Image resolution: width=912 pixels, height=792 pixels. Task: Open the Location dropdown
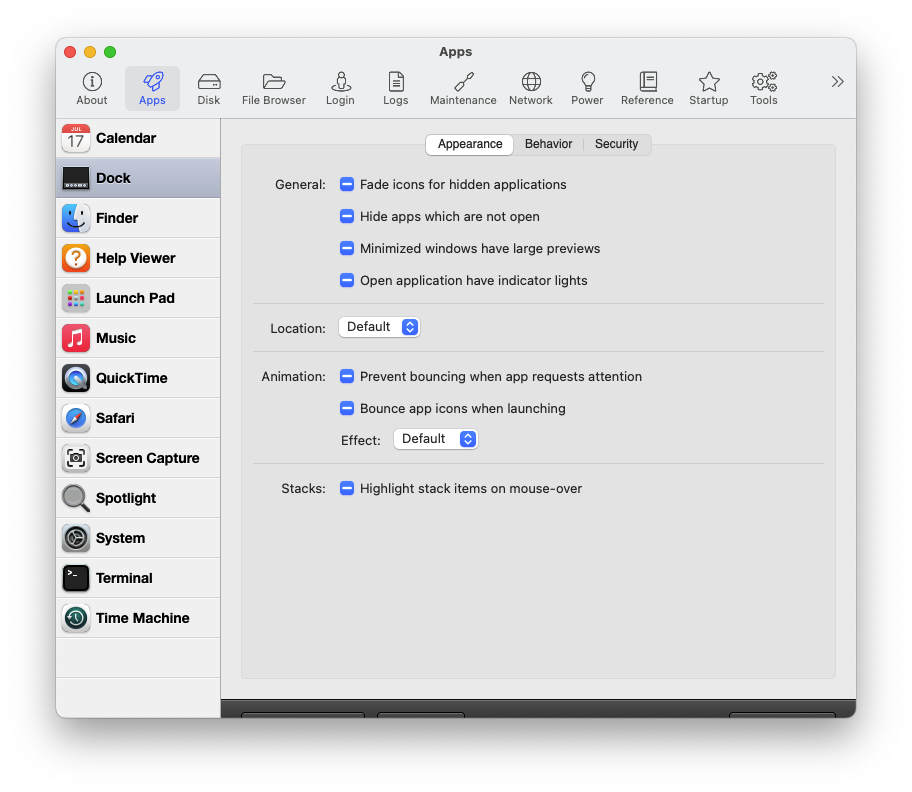pyautogui.click(x=379, y=327)
